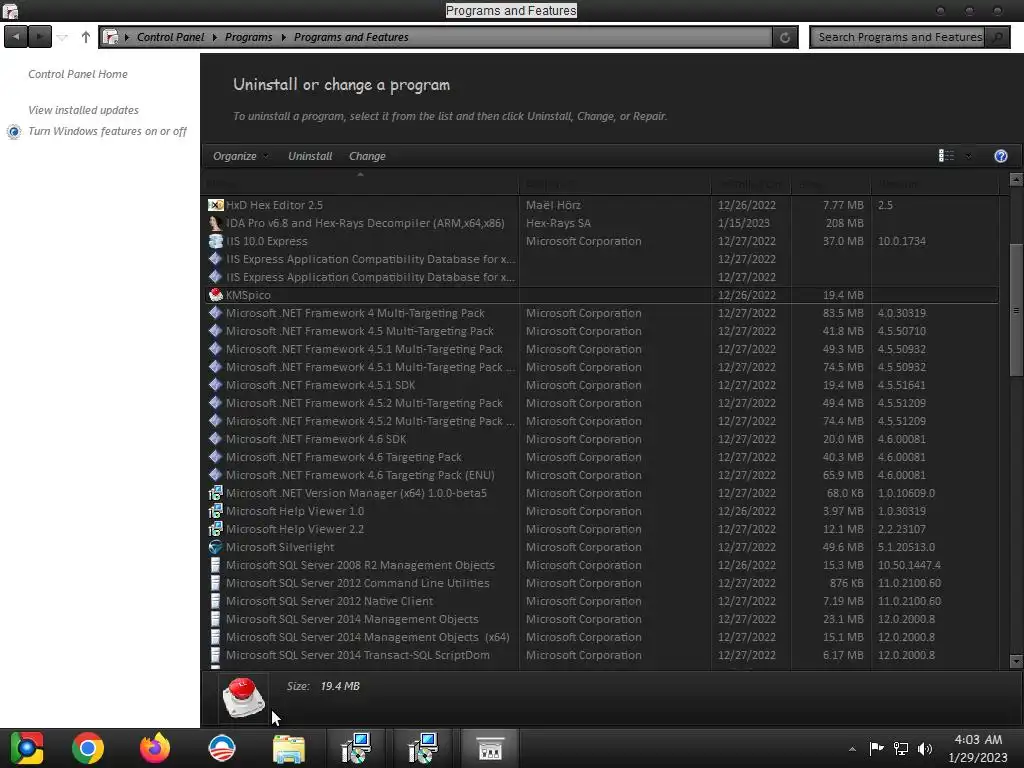Click the Search Programs and Features field
1024x768 pixels.
click(x=899, y=37)
